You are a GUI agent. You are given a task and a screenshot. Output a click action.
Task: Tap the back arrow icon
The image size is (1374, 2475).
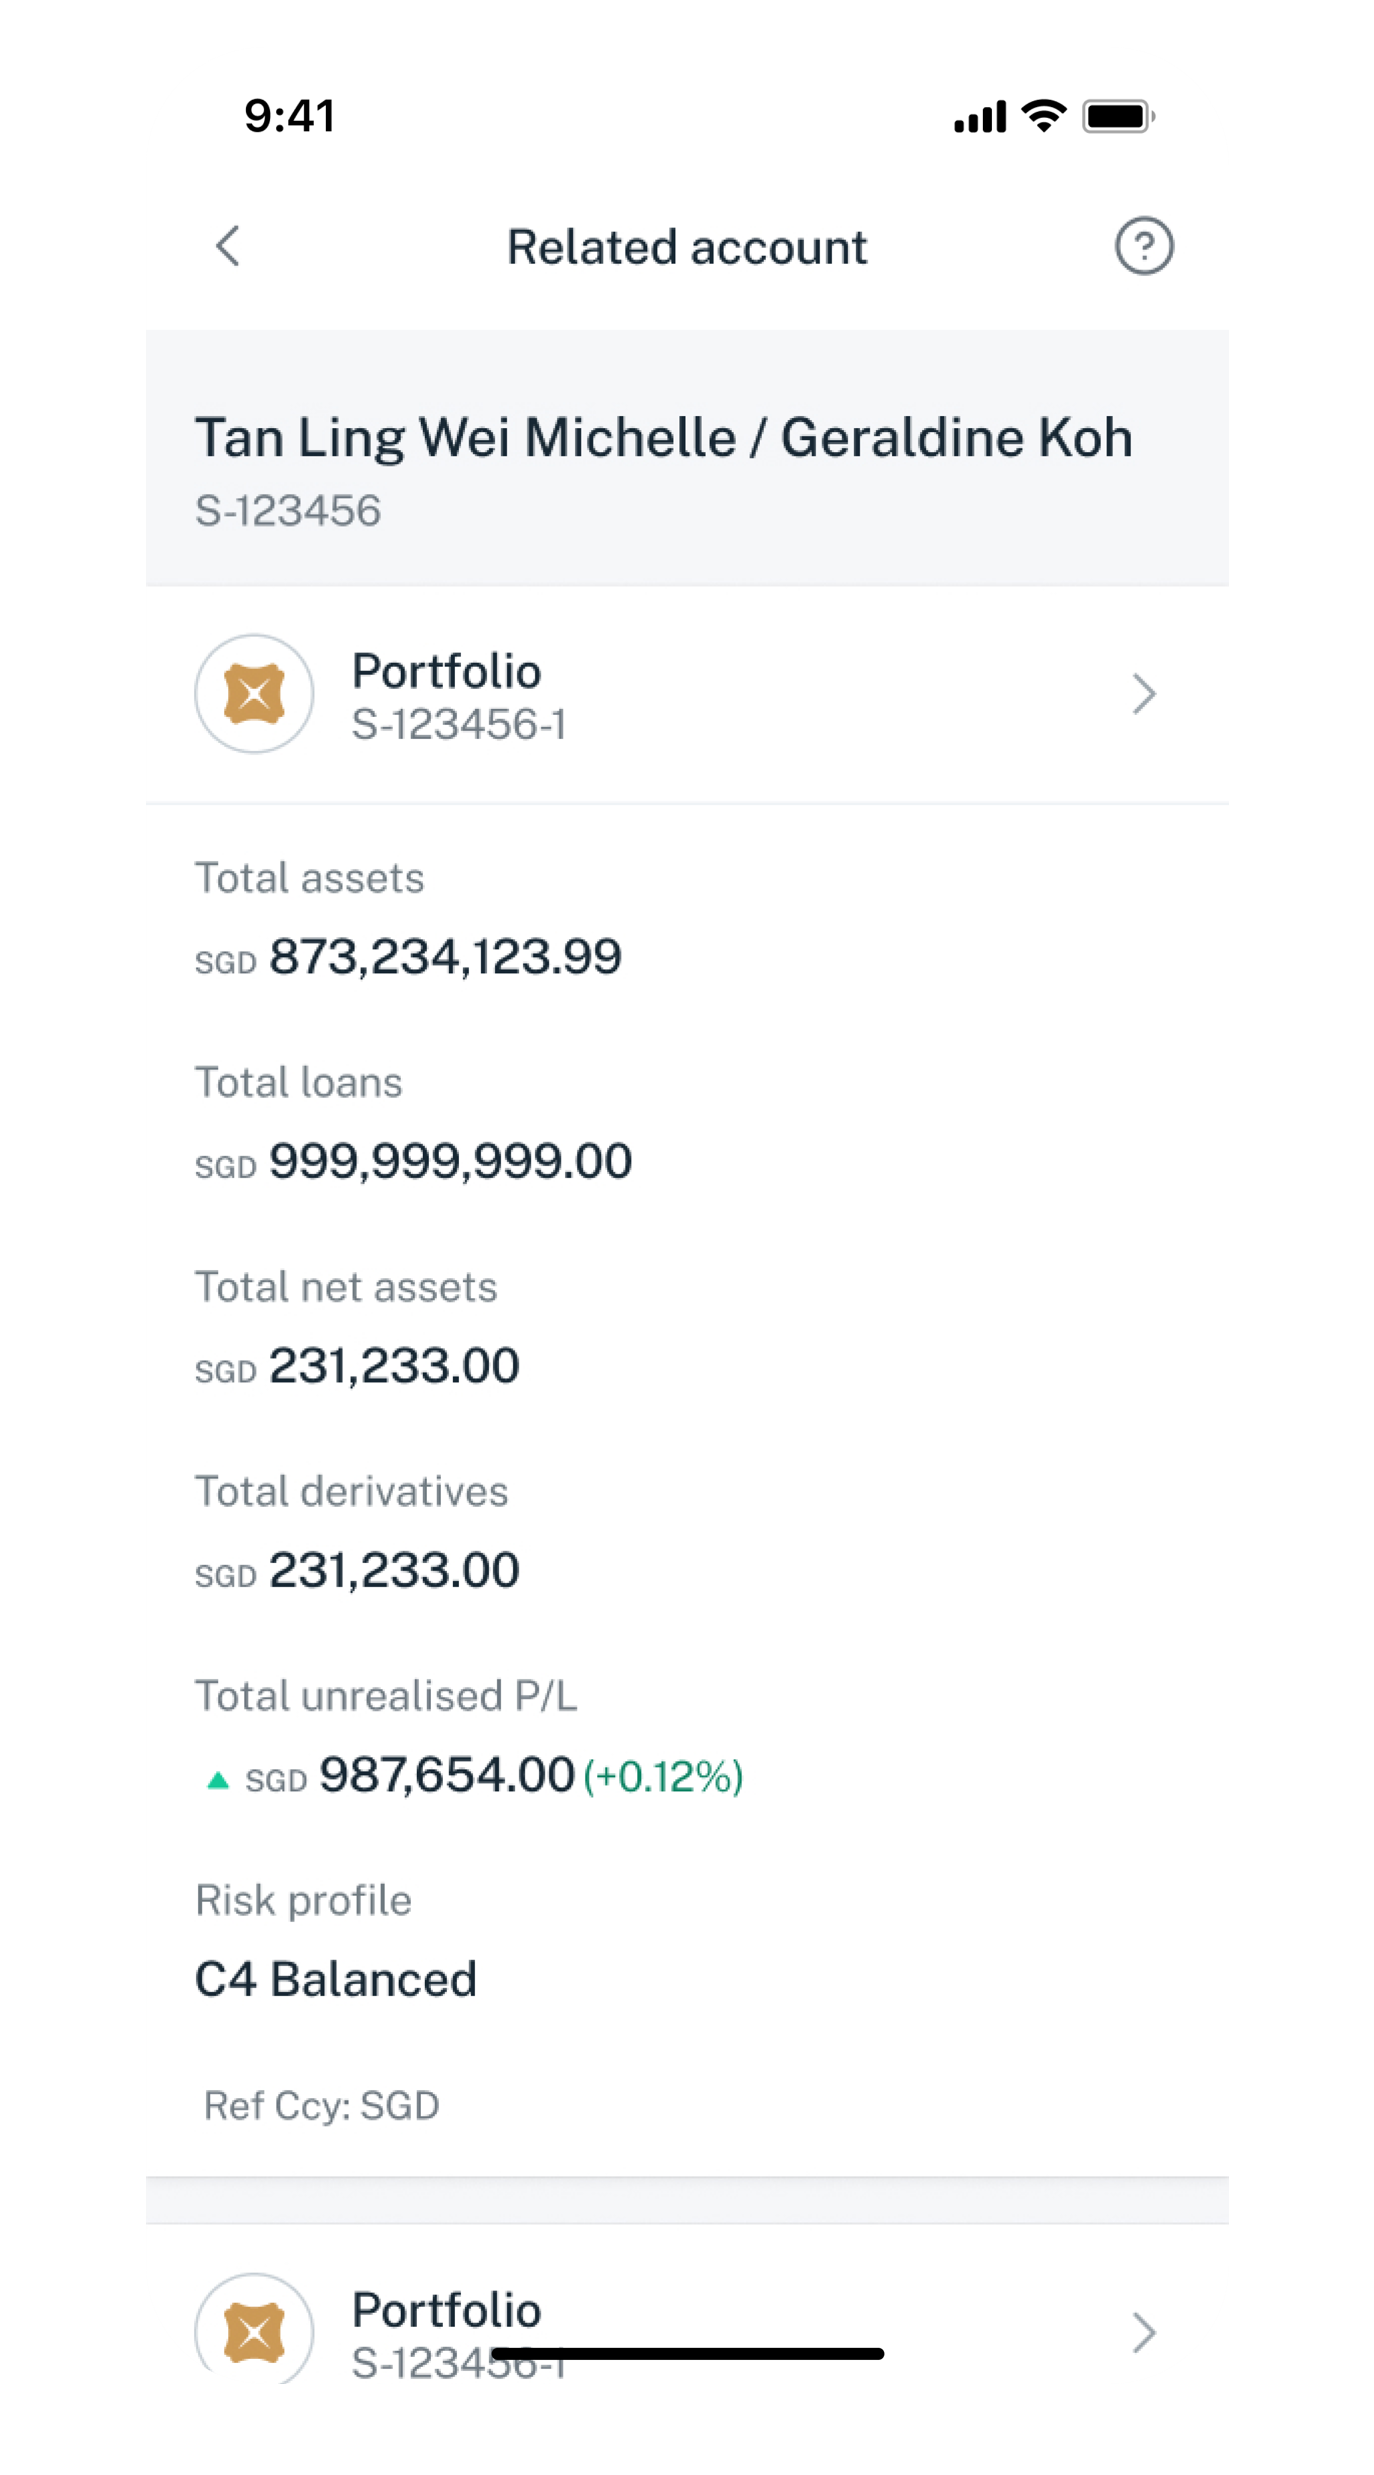(x=229, y=246)
